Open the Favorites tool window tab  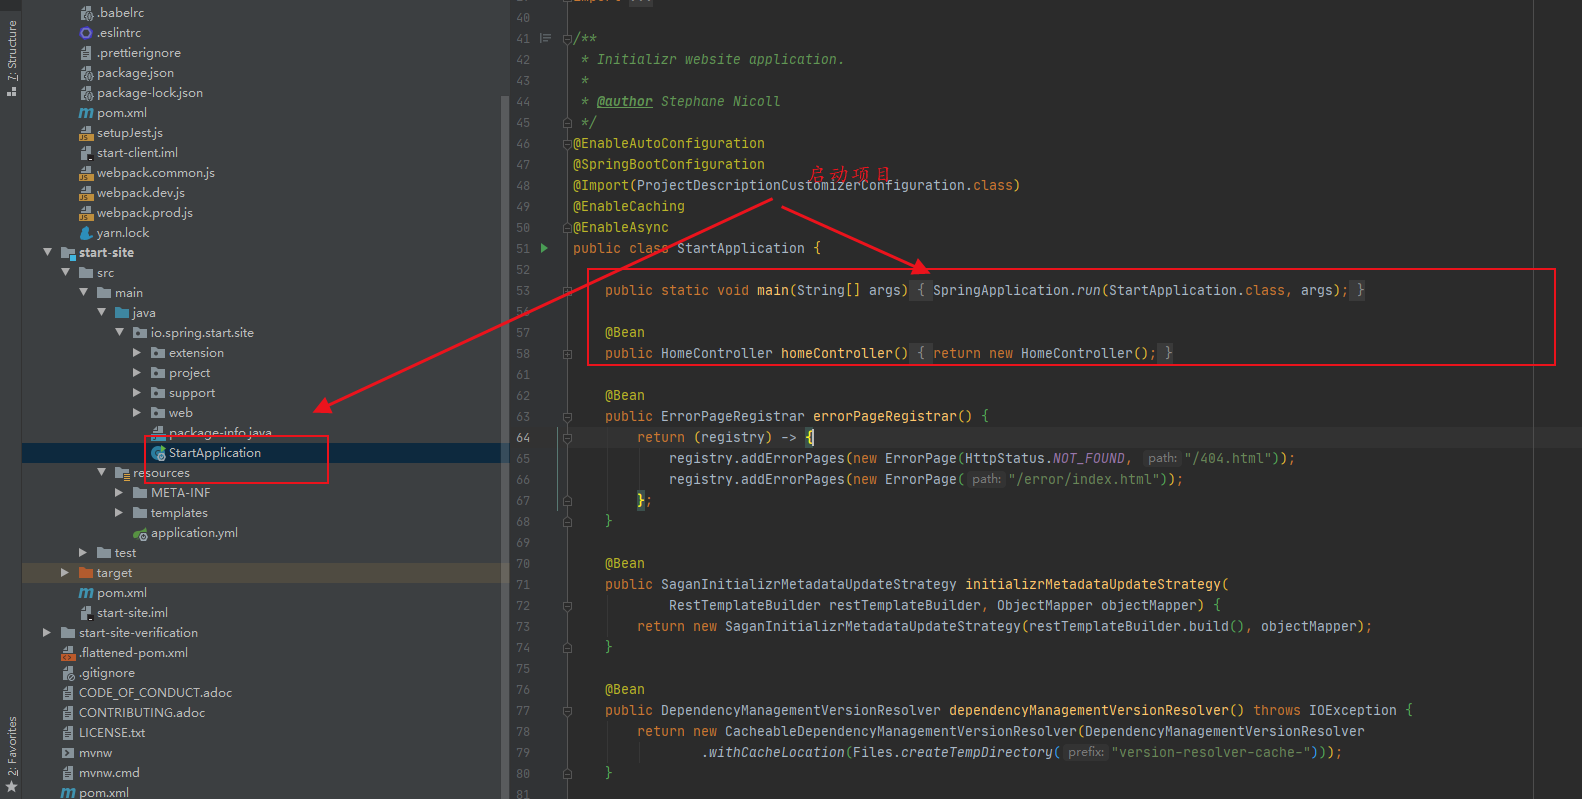(11, 755)
